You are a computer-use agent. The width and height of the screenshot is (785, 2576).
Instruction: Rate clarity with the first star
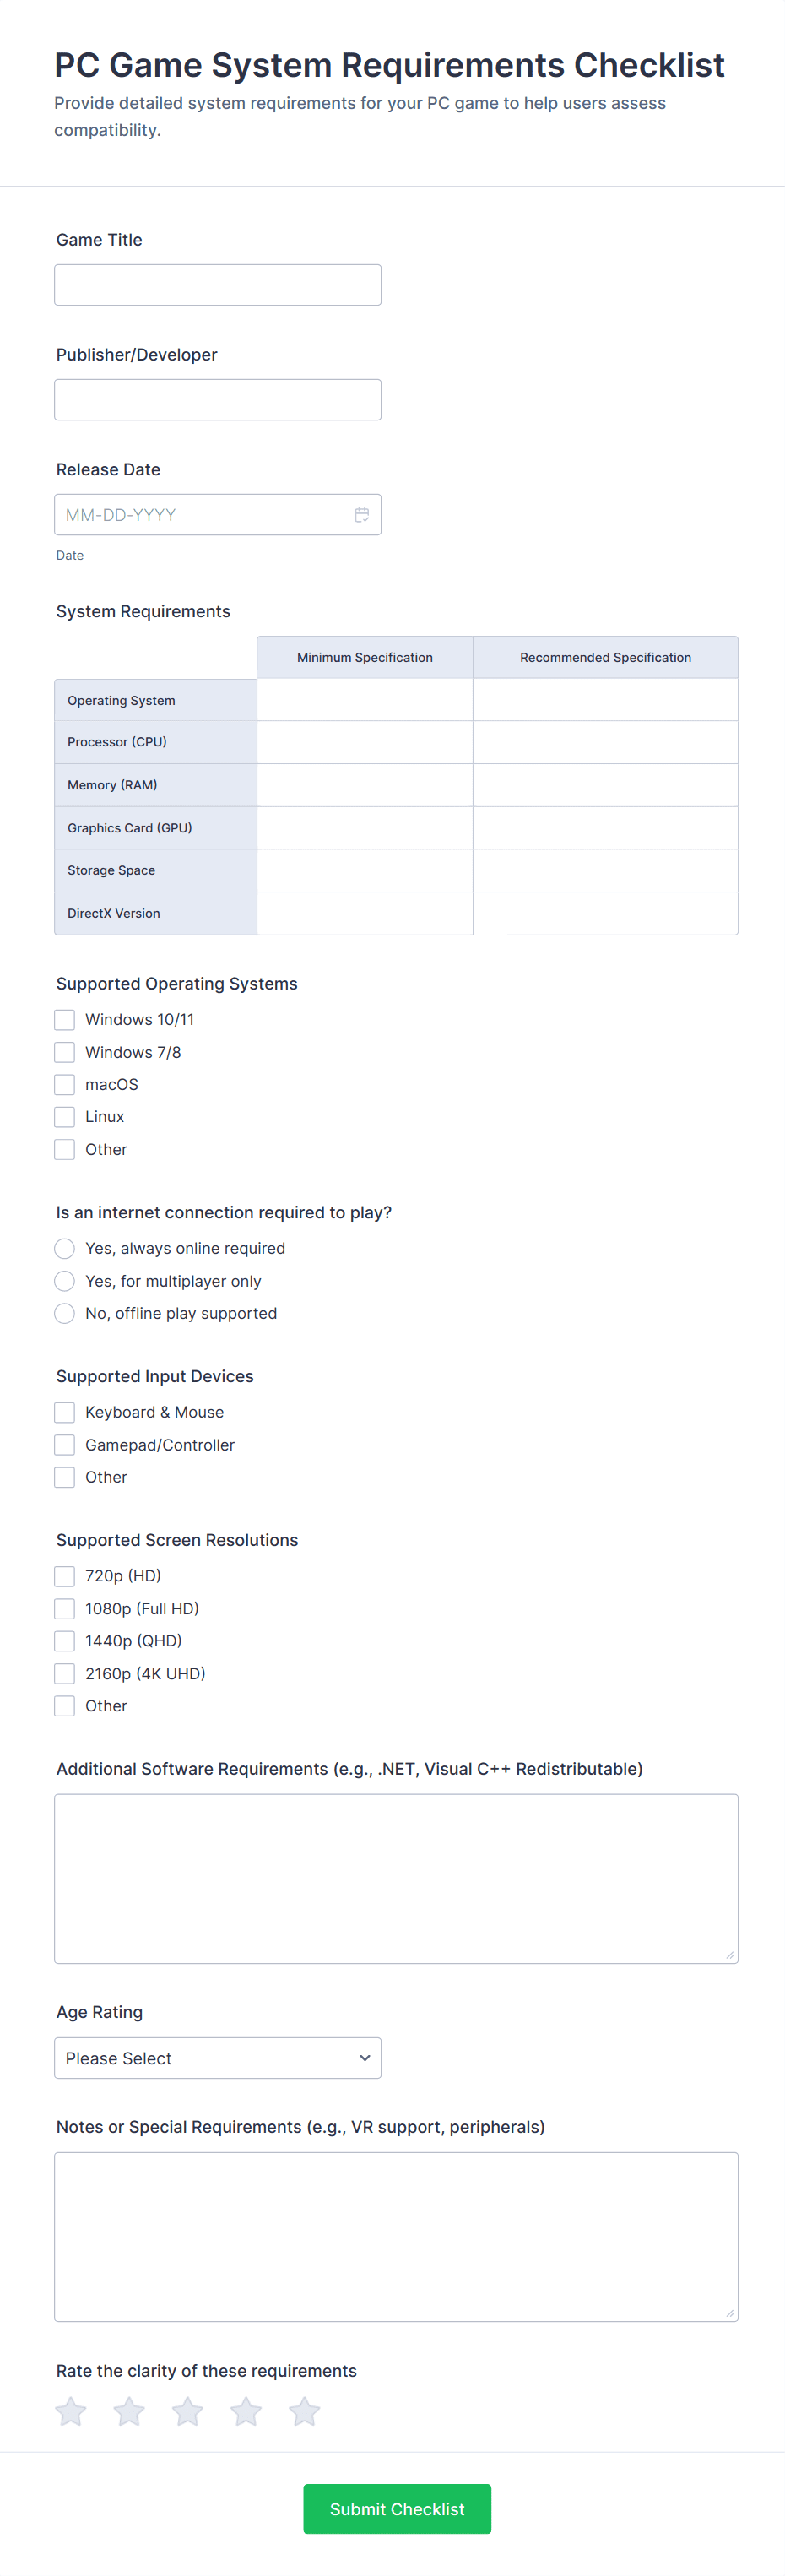click(x=71, y=2411)
